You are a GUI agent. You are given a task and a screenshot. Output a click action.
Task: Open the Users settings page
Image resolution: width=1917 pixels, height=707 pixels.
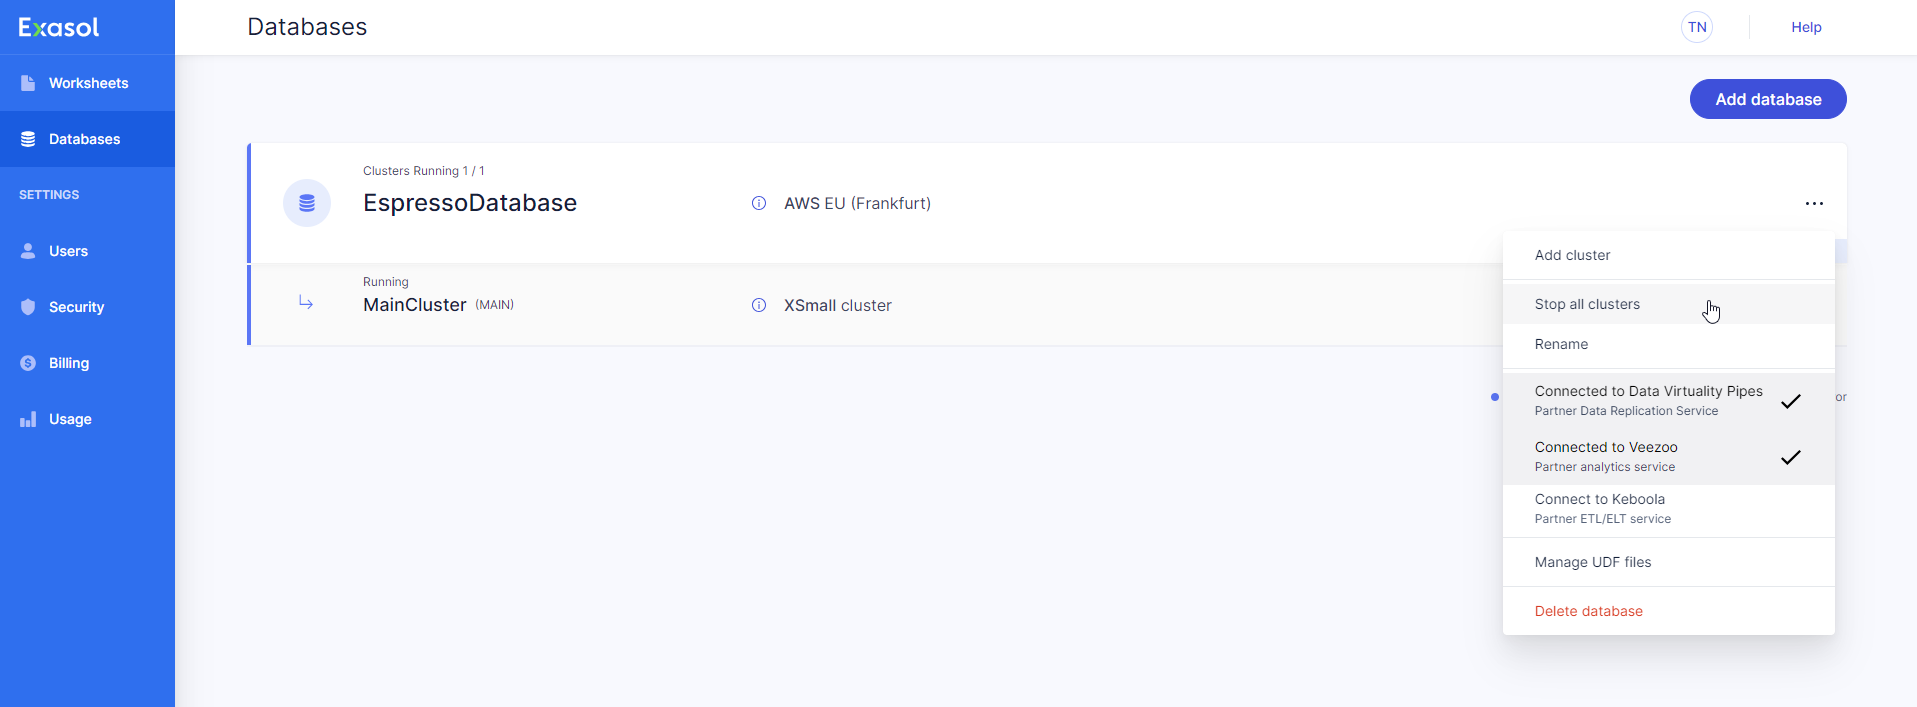(x=68, y=251)
